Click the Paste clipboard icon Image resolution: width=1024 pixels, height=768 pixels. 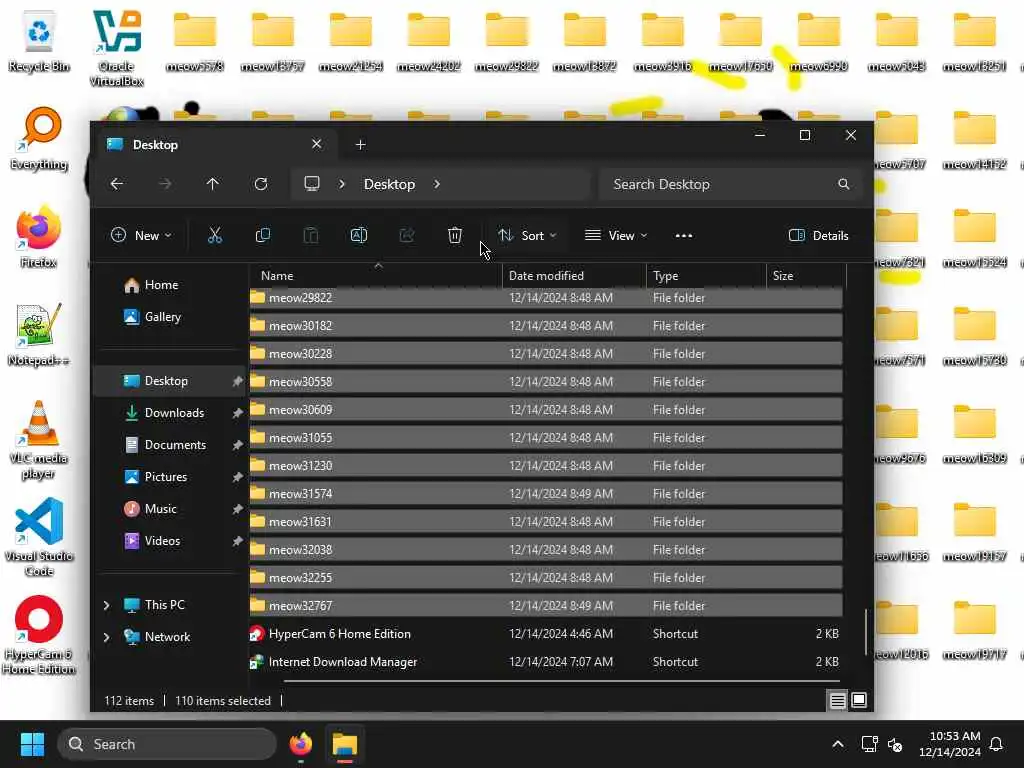(311, 236)
